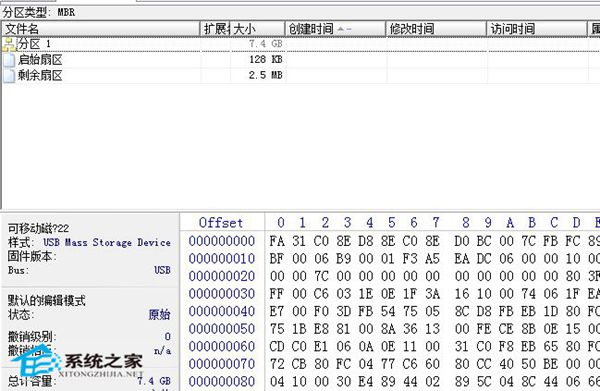Select byte 1B in row 000000050
The image size is (600, 391).
point(299,329)
